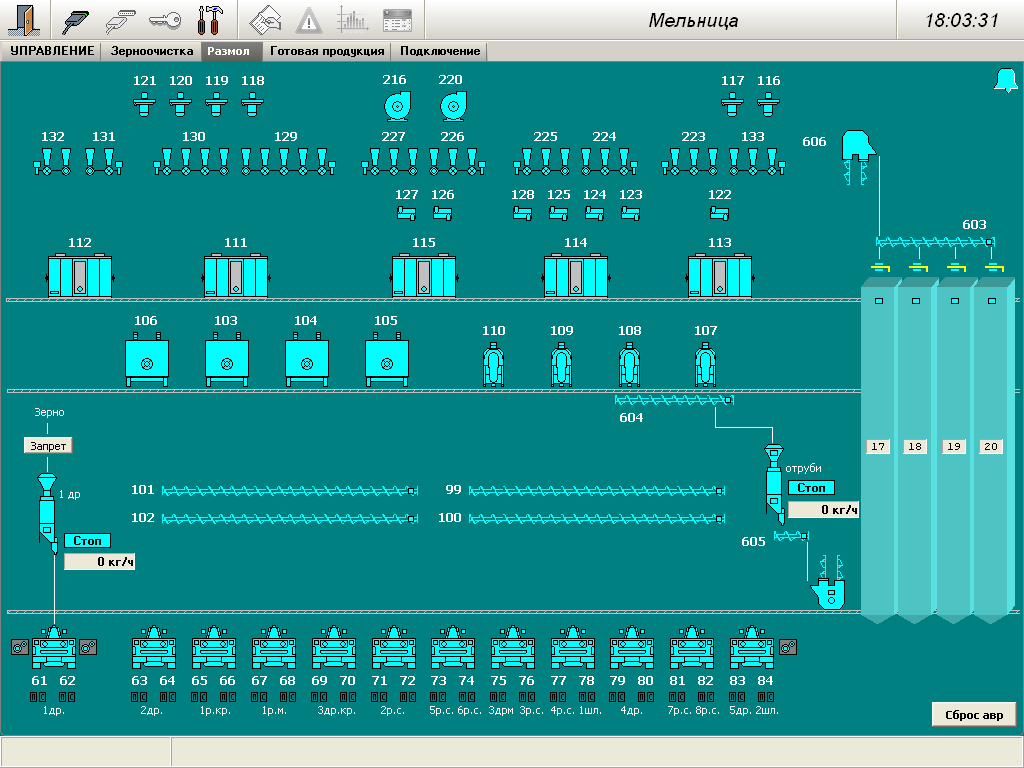Viewport: 1024px width, 768px height.
Task: Click silo number 17 label
Action: point(878,447)
